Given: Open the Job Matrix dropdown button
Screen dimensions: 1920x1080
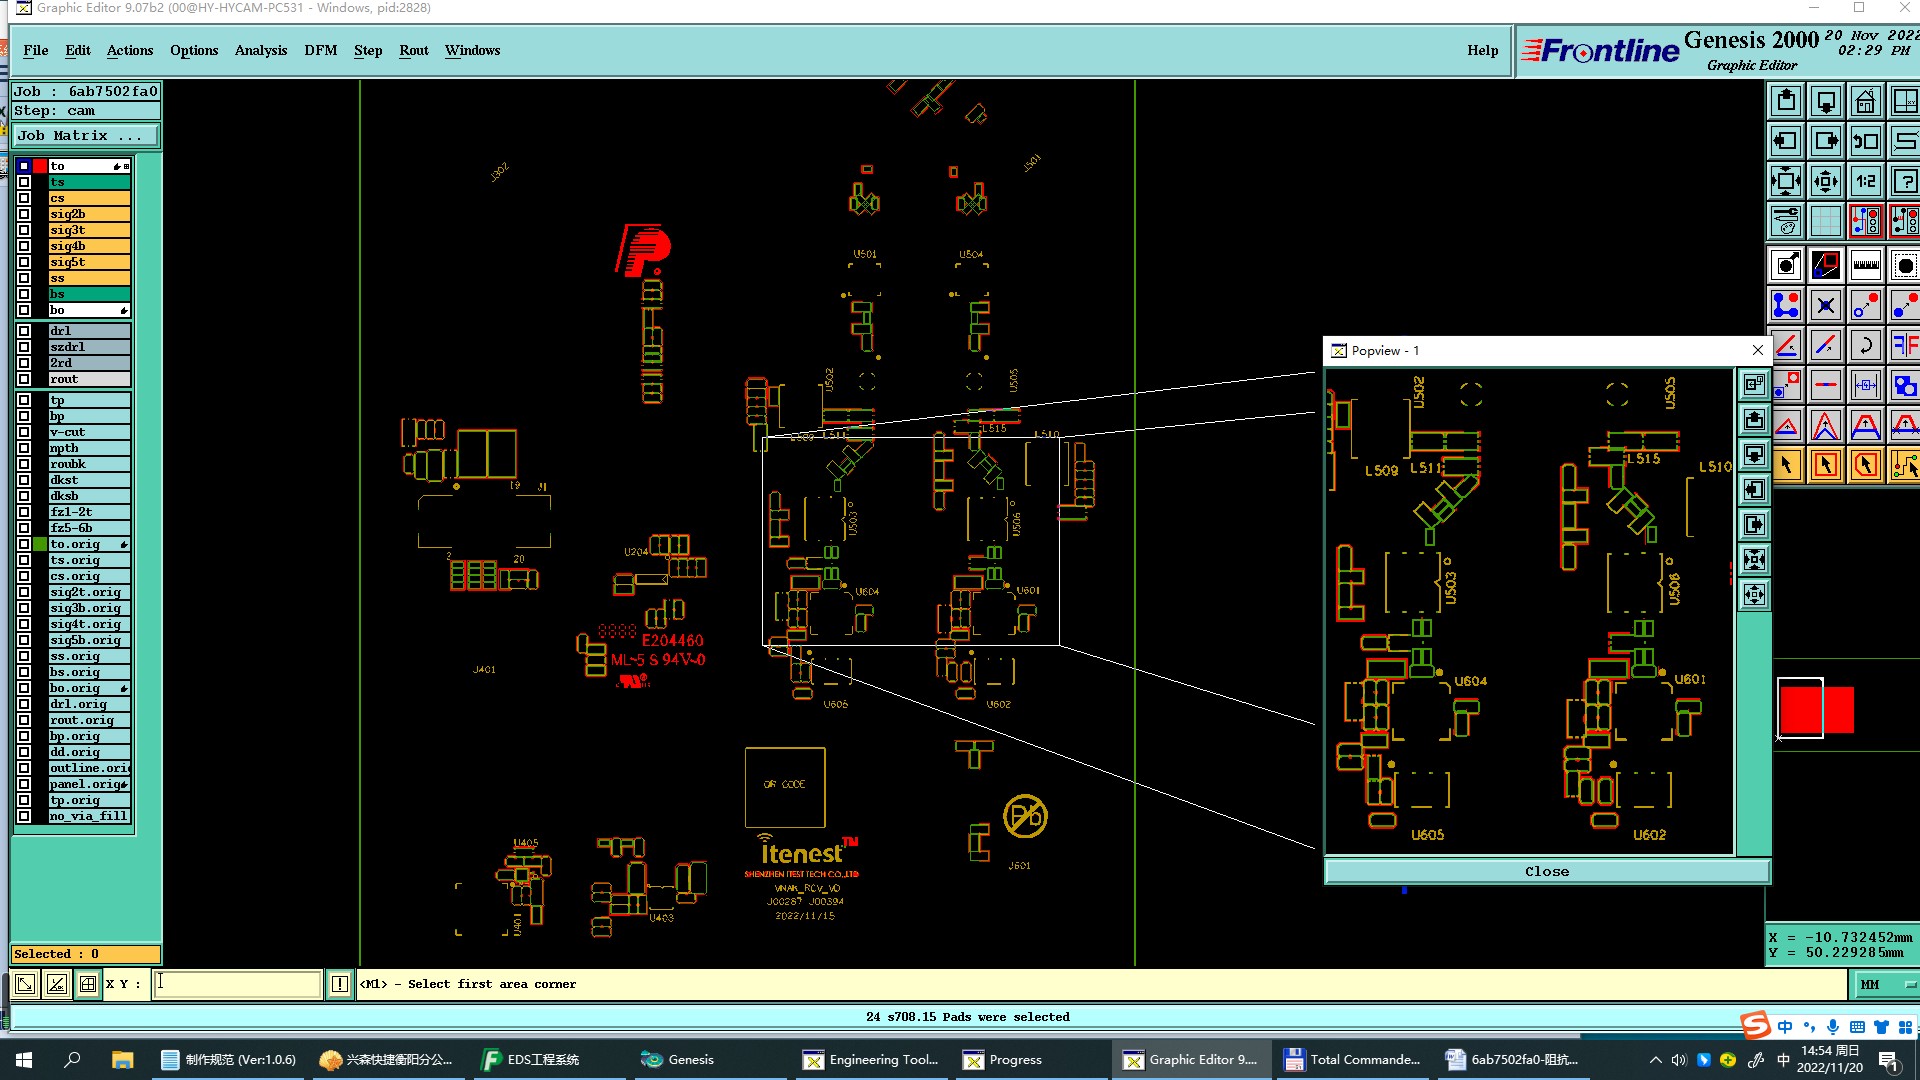Looking at the screenshot, I should click(86, 136).
